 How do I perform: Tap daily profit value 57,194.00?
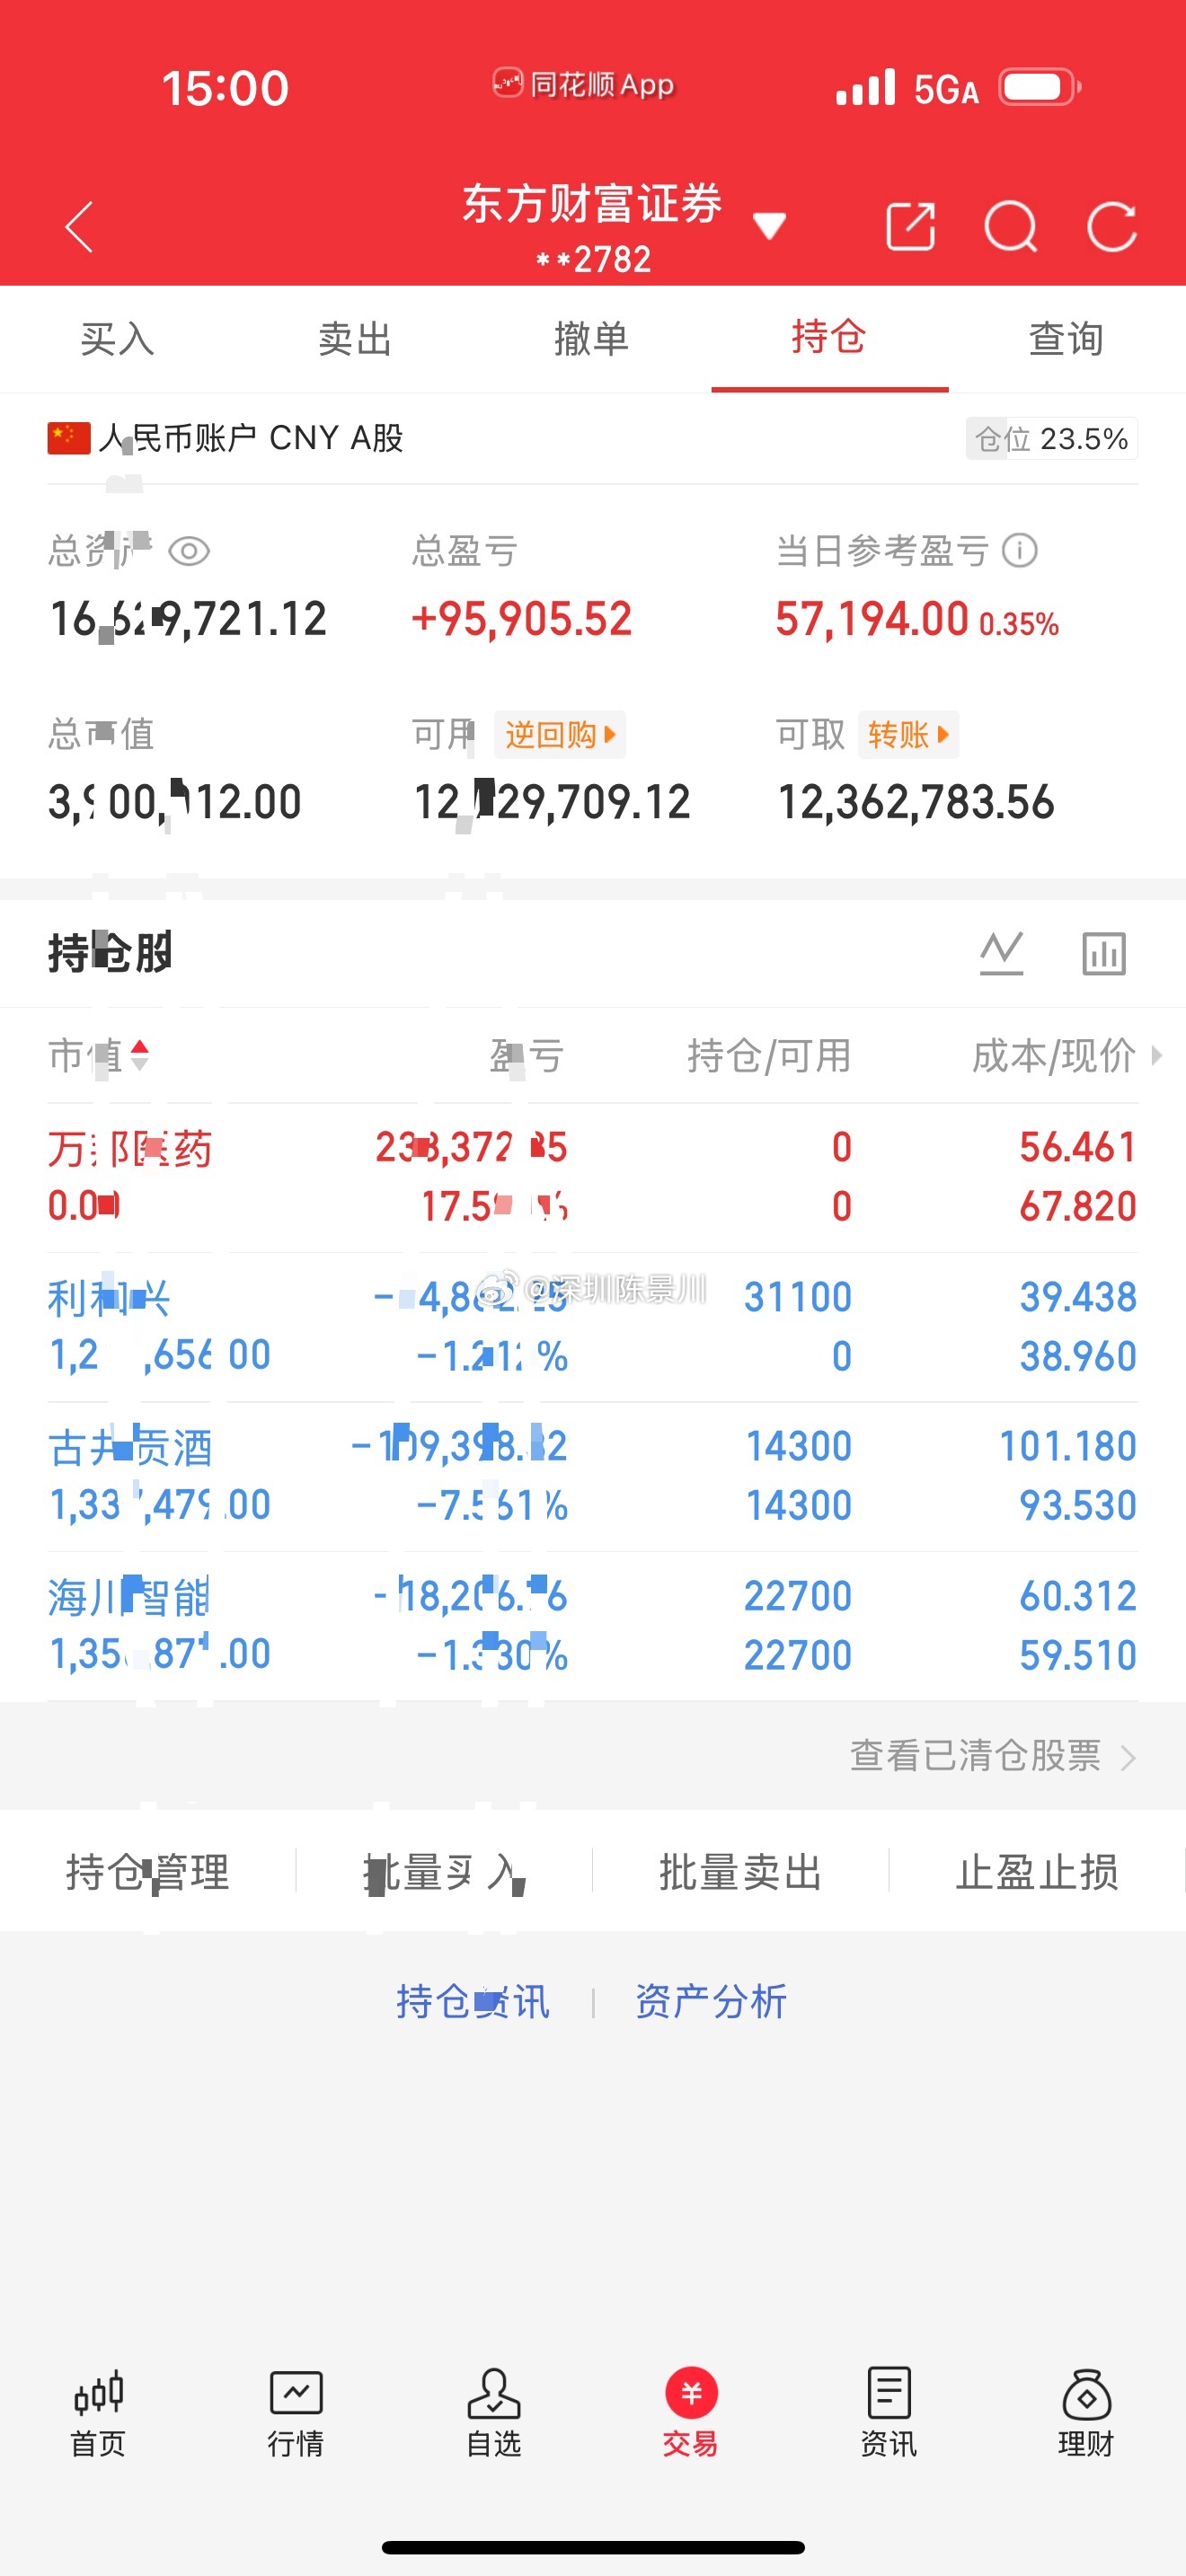pos(872,619)
